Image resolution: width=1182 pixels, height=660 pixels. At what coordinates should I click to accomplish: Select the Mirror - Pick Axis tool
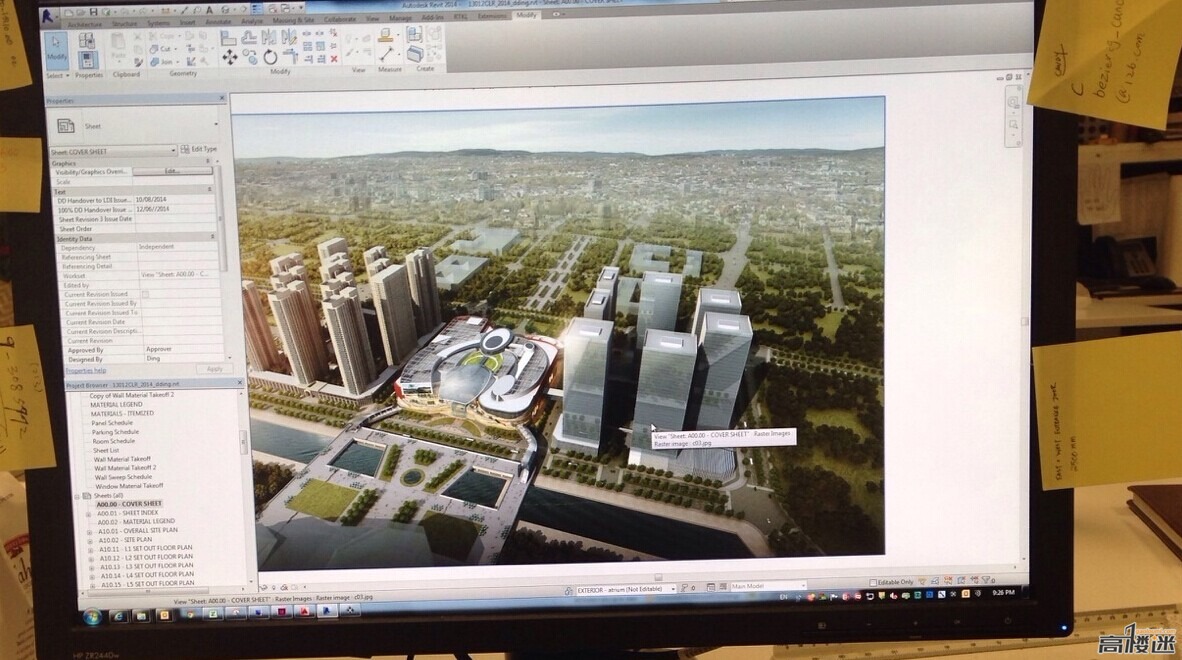(269, 37)
